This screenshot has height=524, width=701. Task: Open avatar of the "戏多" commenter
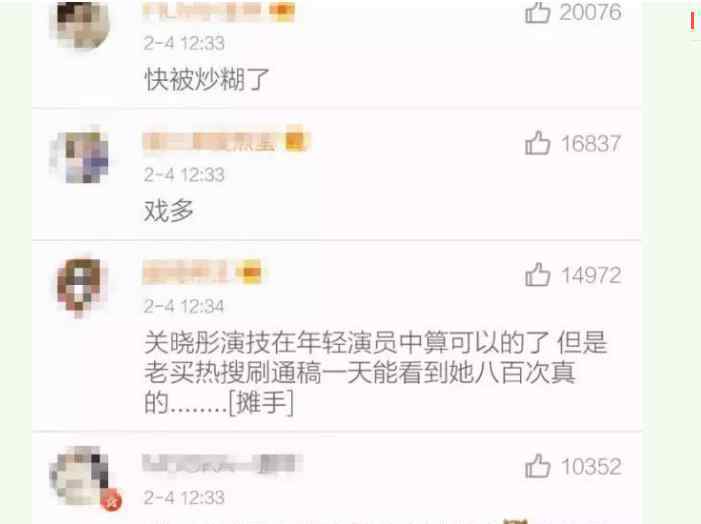[x=80, y=157]
